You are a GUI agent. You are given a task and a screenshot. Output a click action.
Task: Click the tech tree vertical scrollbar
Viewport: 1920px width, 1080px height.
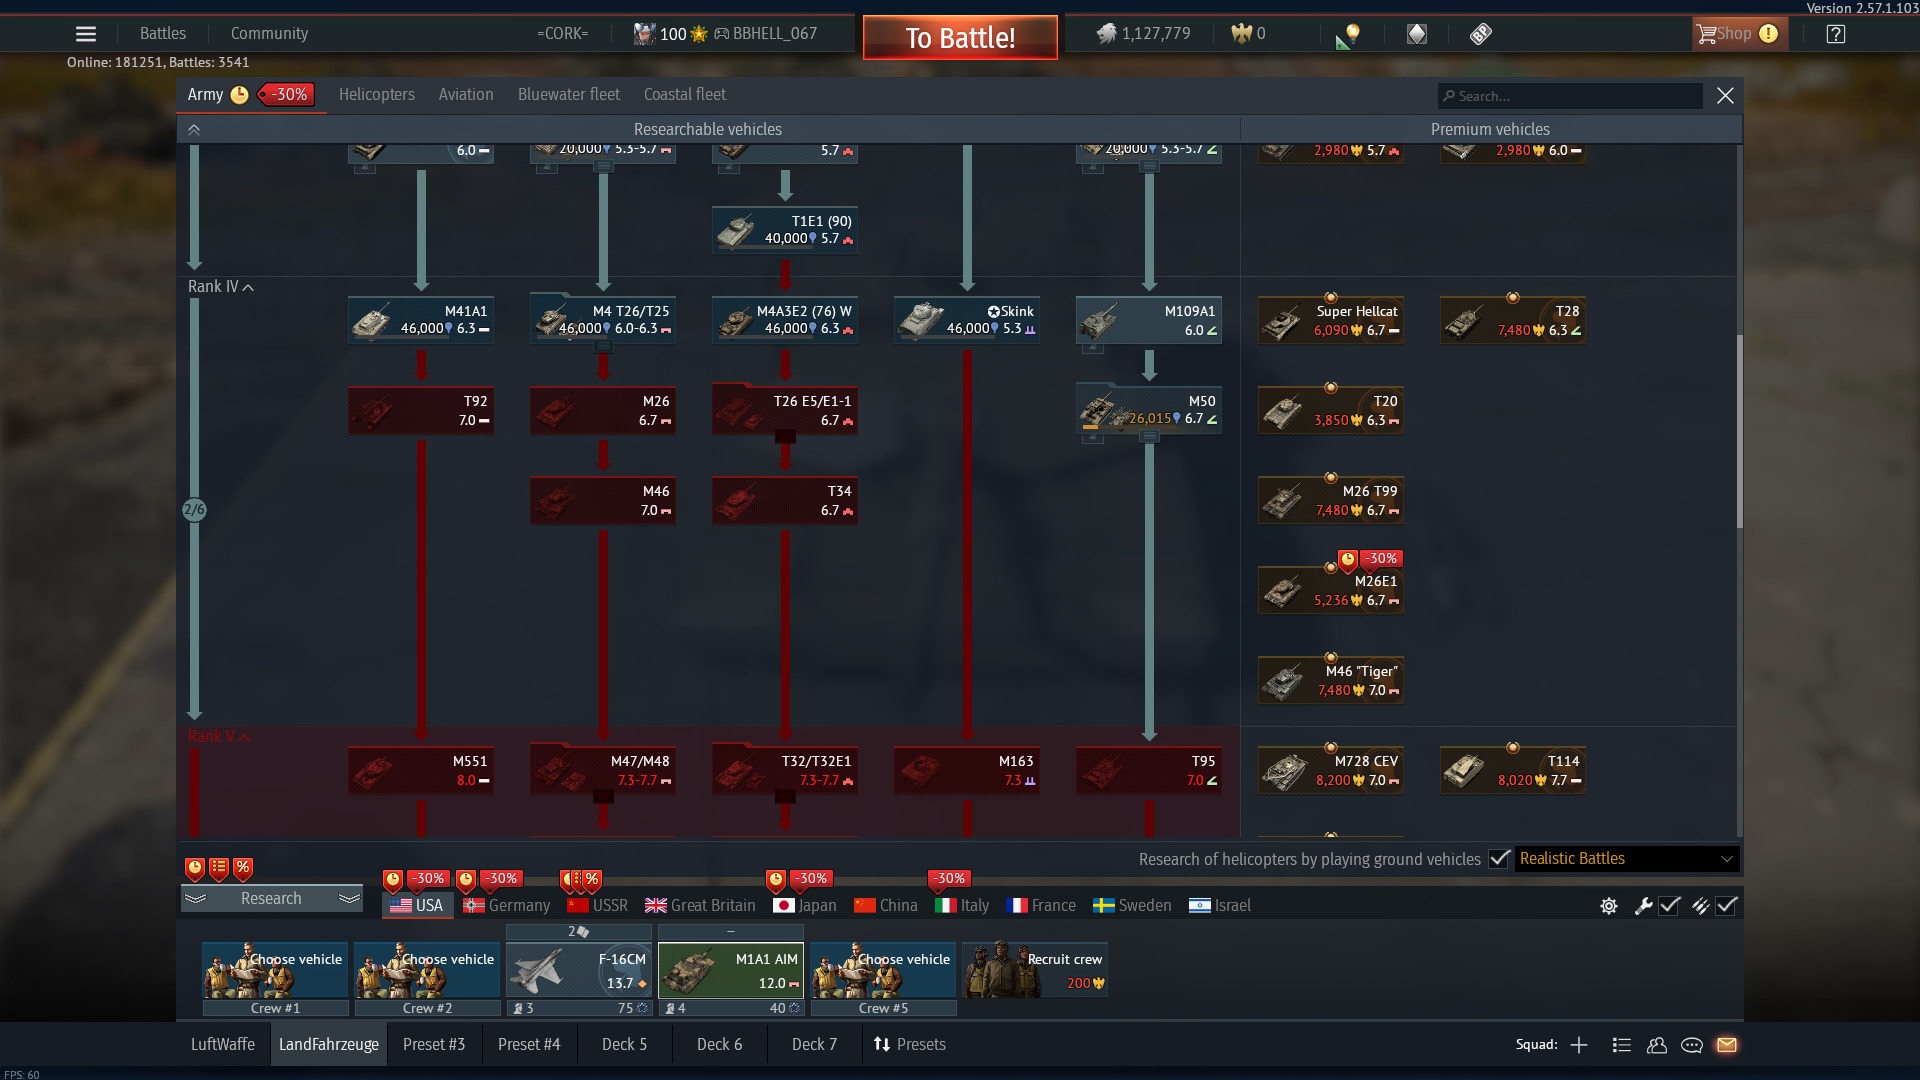pos(1740,430)
